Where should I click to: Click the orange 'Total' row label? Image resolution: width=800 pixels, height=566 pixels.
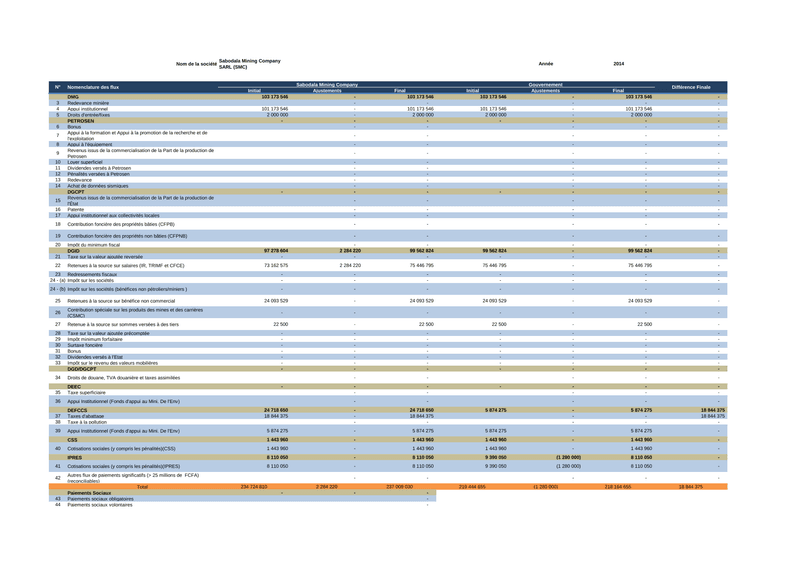[x=142, y=486]
